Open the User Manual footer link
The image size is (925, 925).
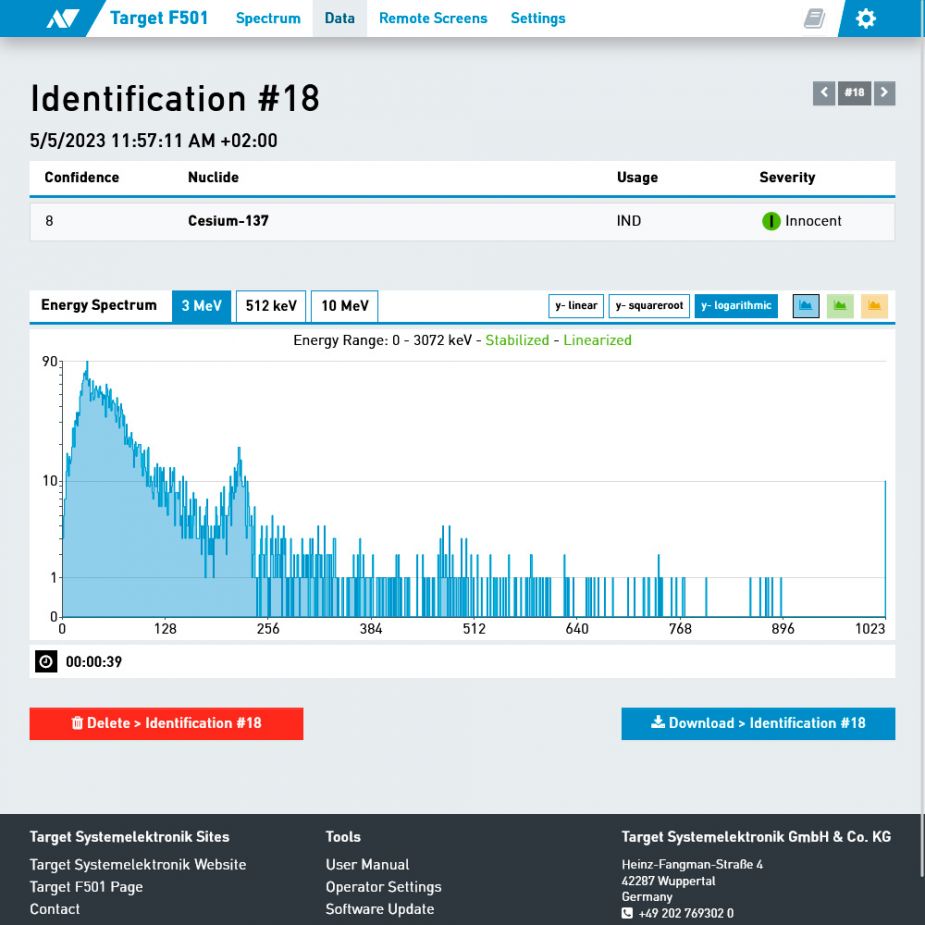[x=368, y=864]
